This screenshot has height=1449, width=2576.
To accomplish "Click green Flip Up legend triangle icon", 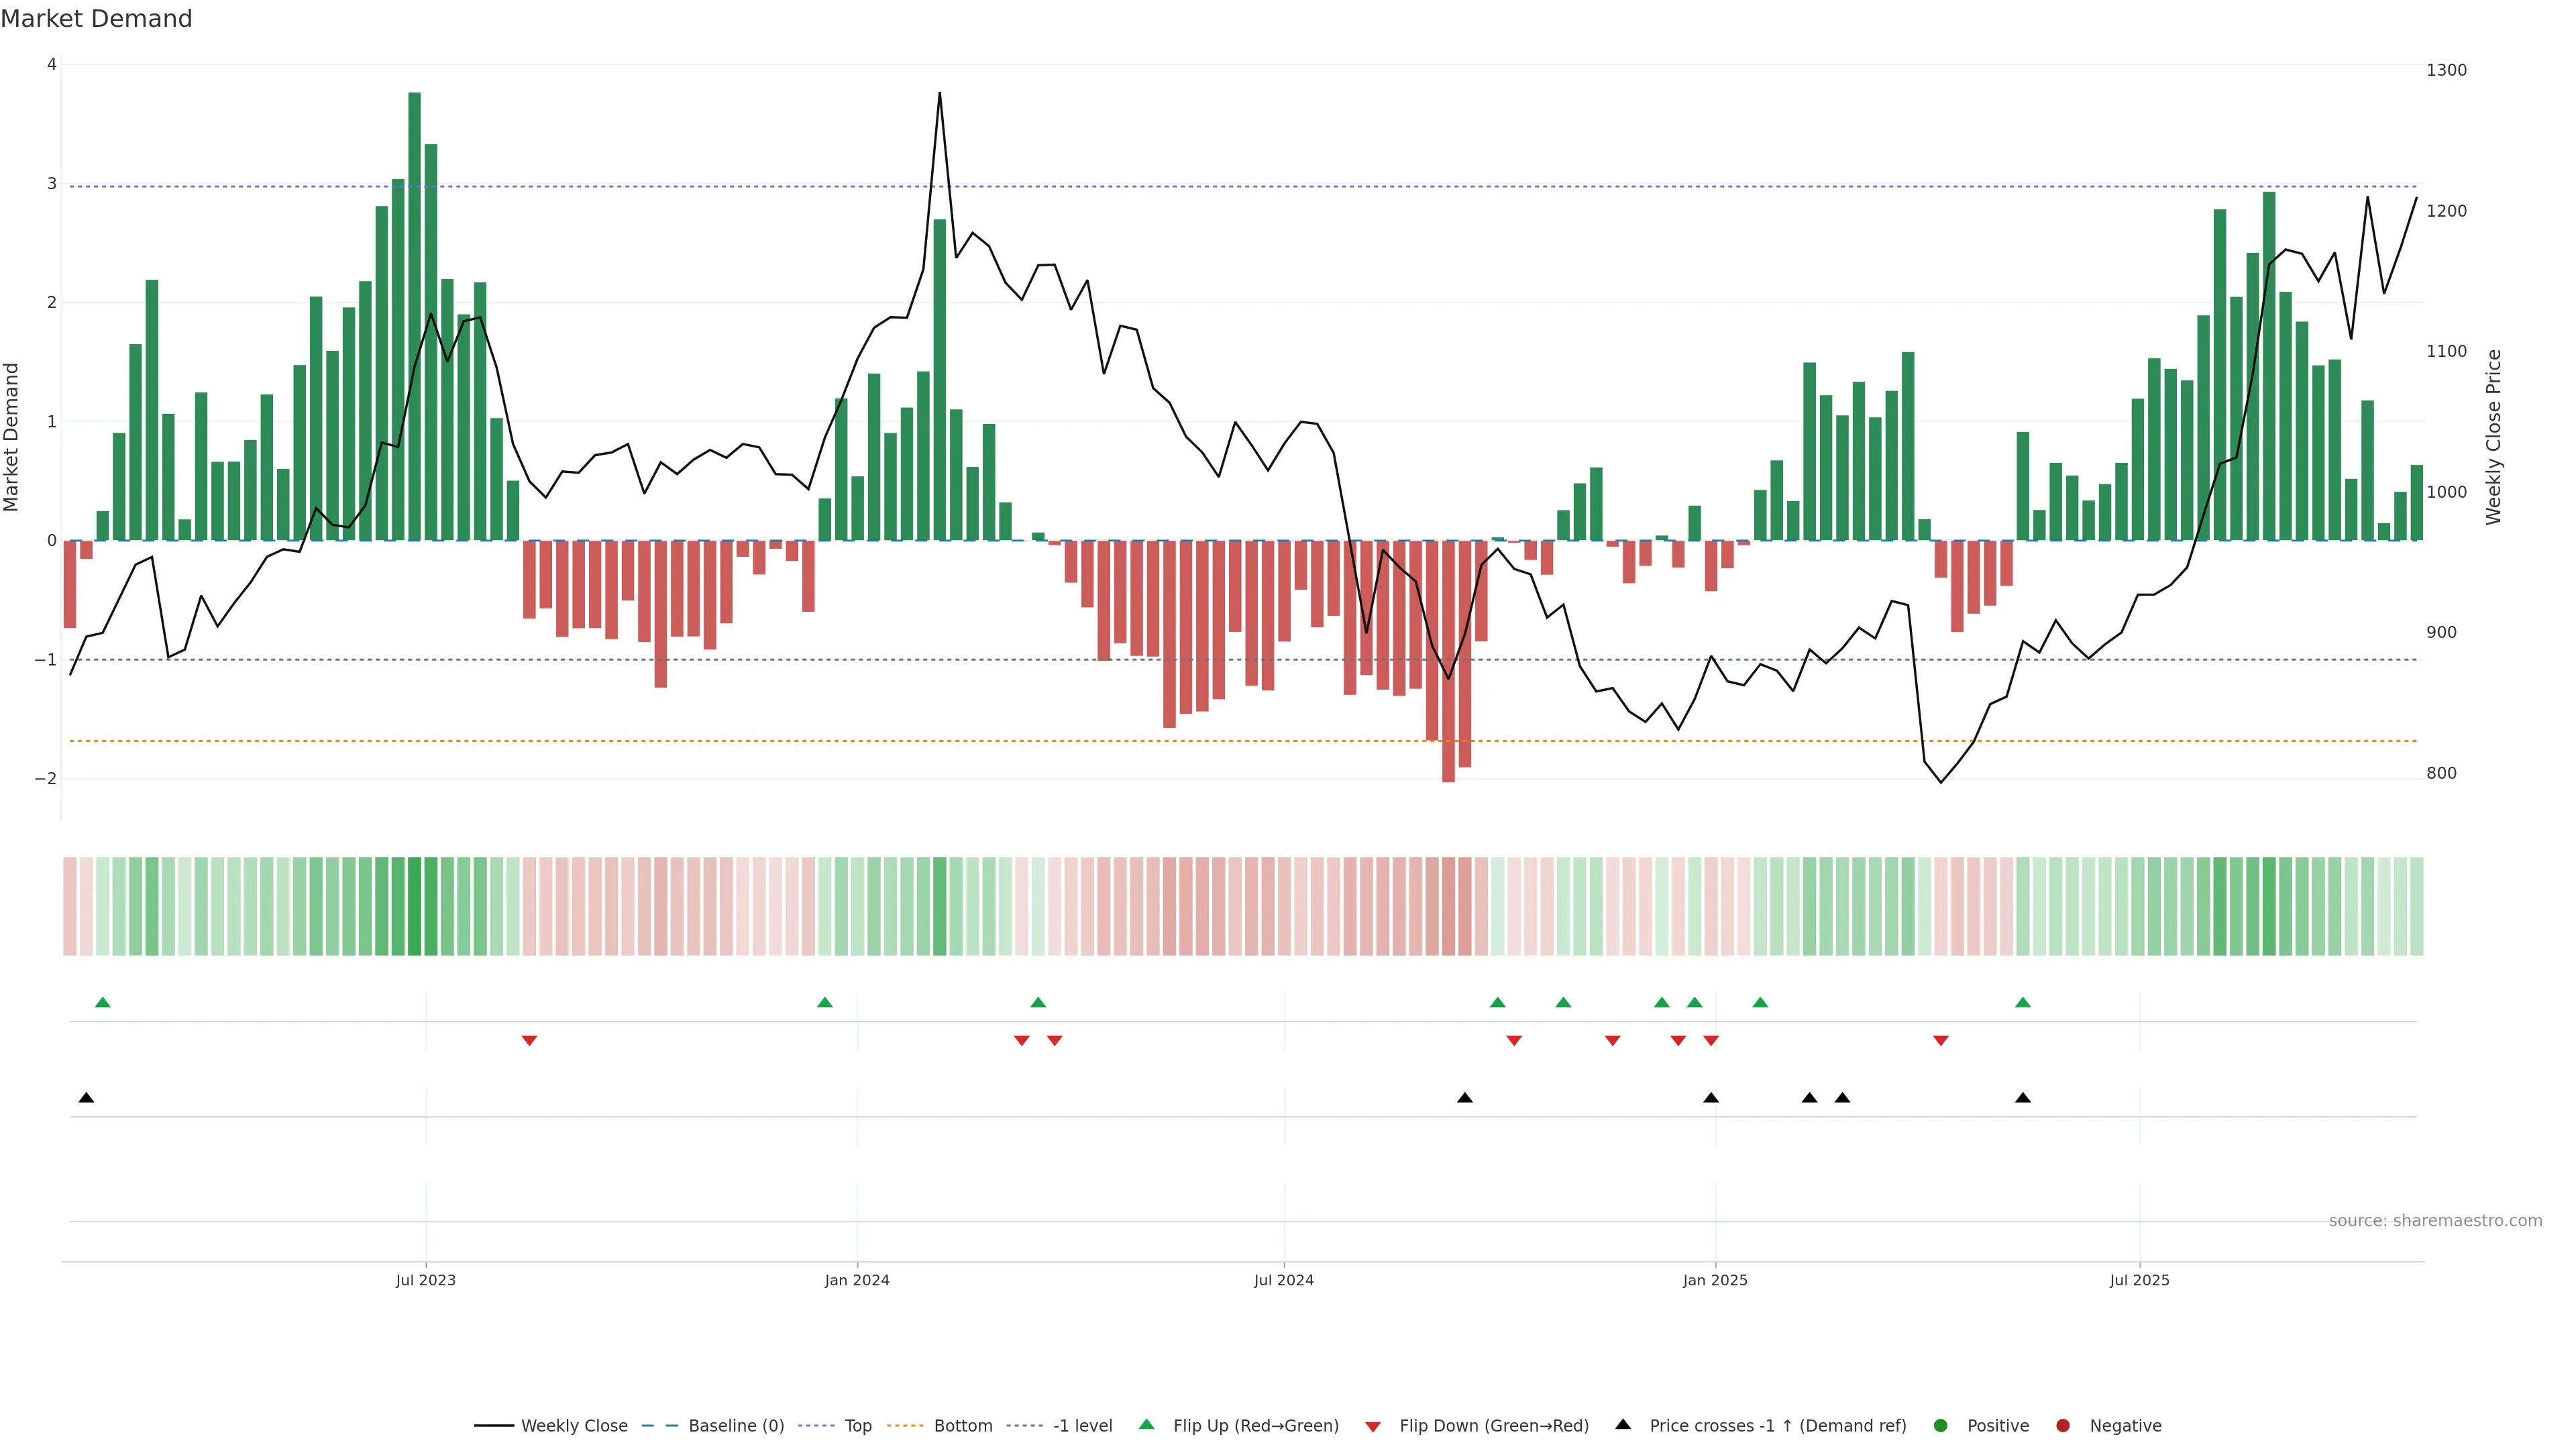I will (1147, 1424).
